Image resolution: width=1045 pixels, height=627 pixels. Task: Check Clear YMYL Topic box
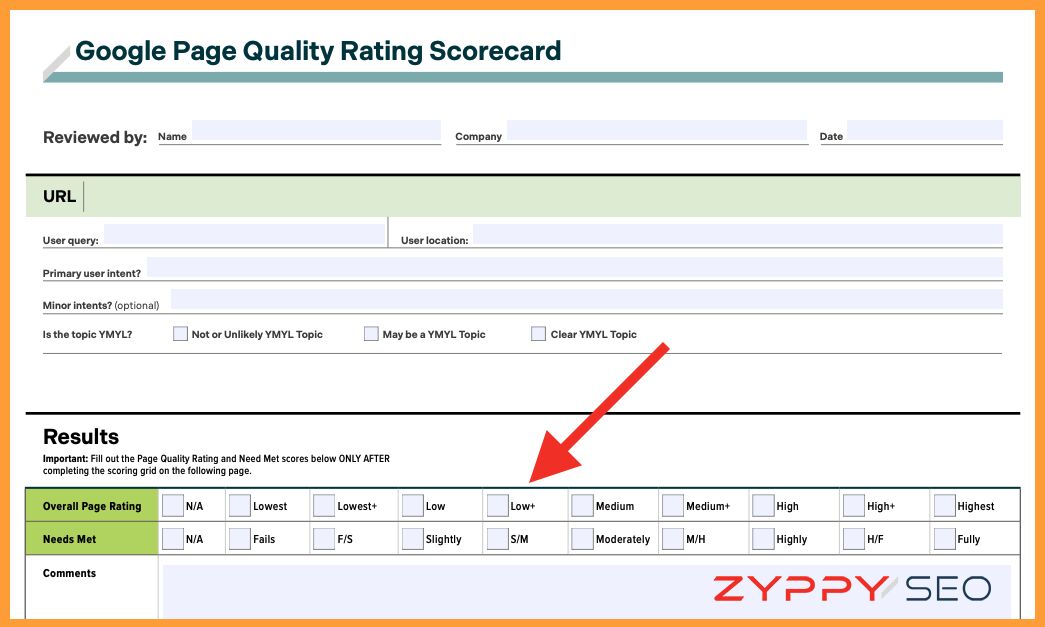coord(538,334)
